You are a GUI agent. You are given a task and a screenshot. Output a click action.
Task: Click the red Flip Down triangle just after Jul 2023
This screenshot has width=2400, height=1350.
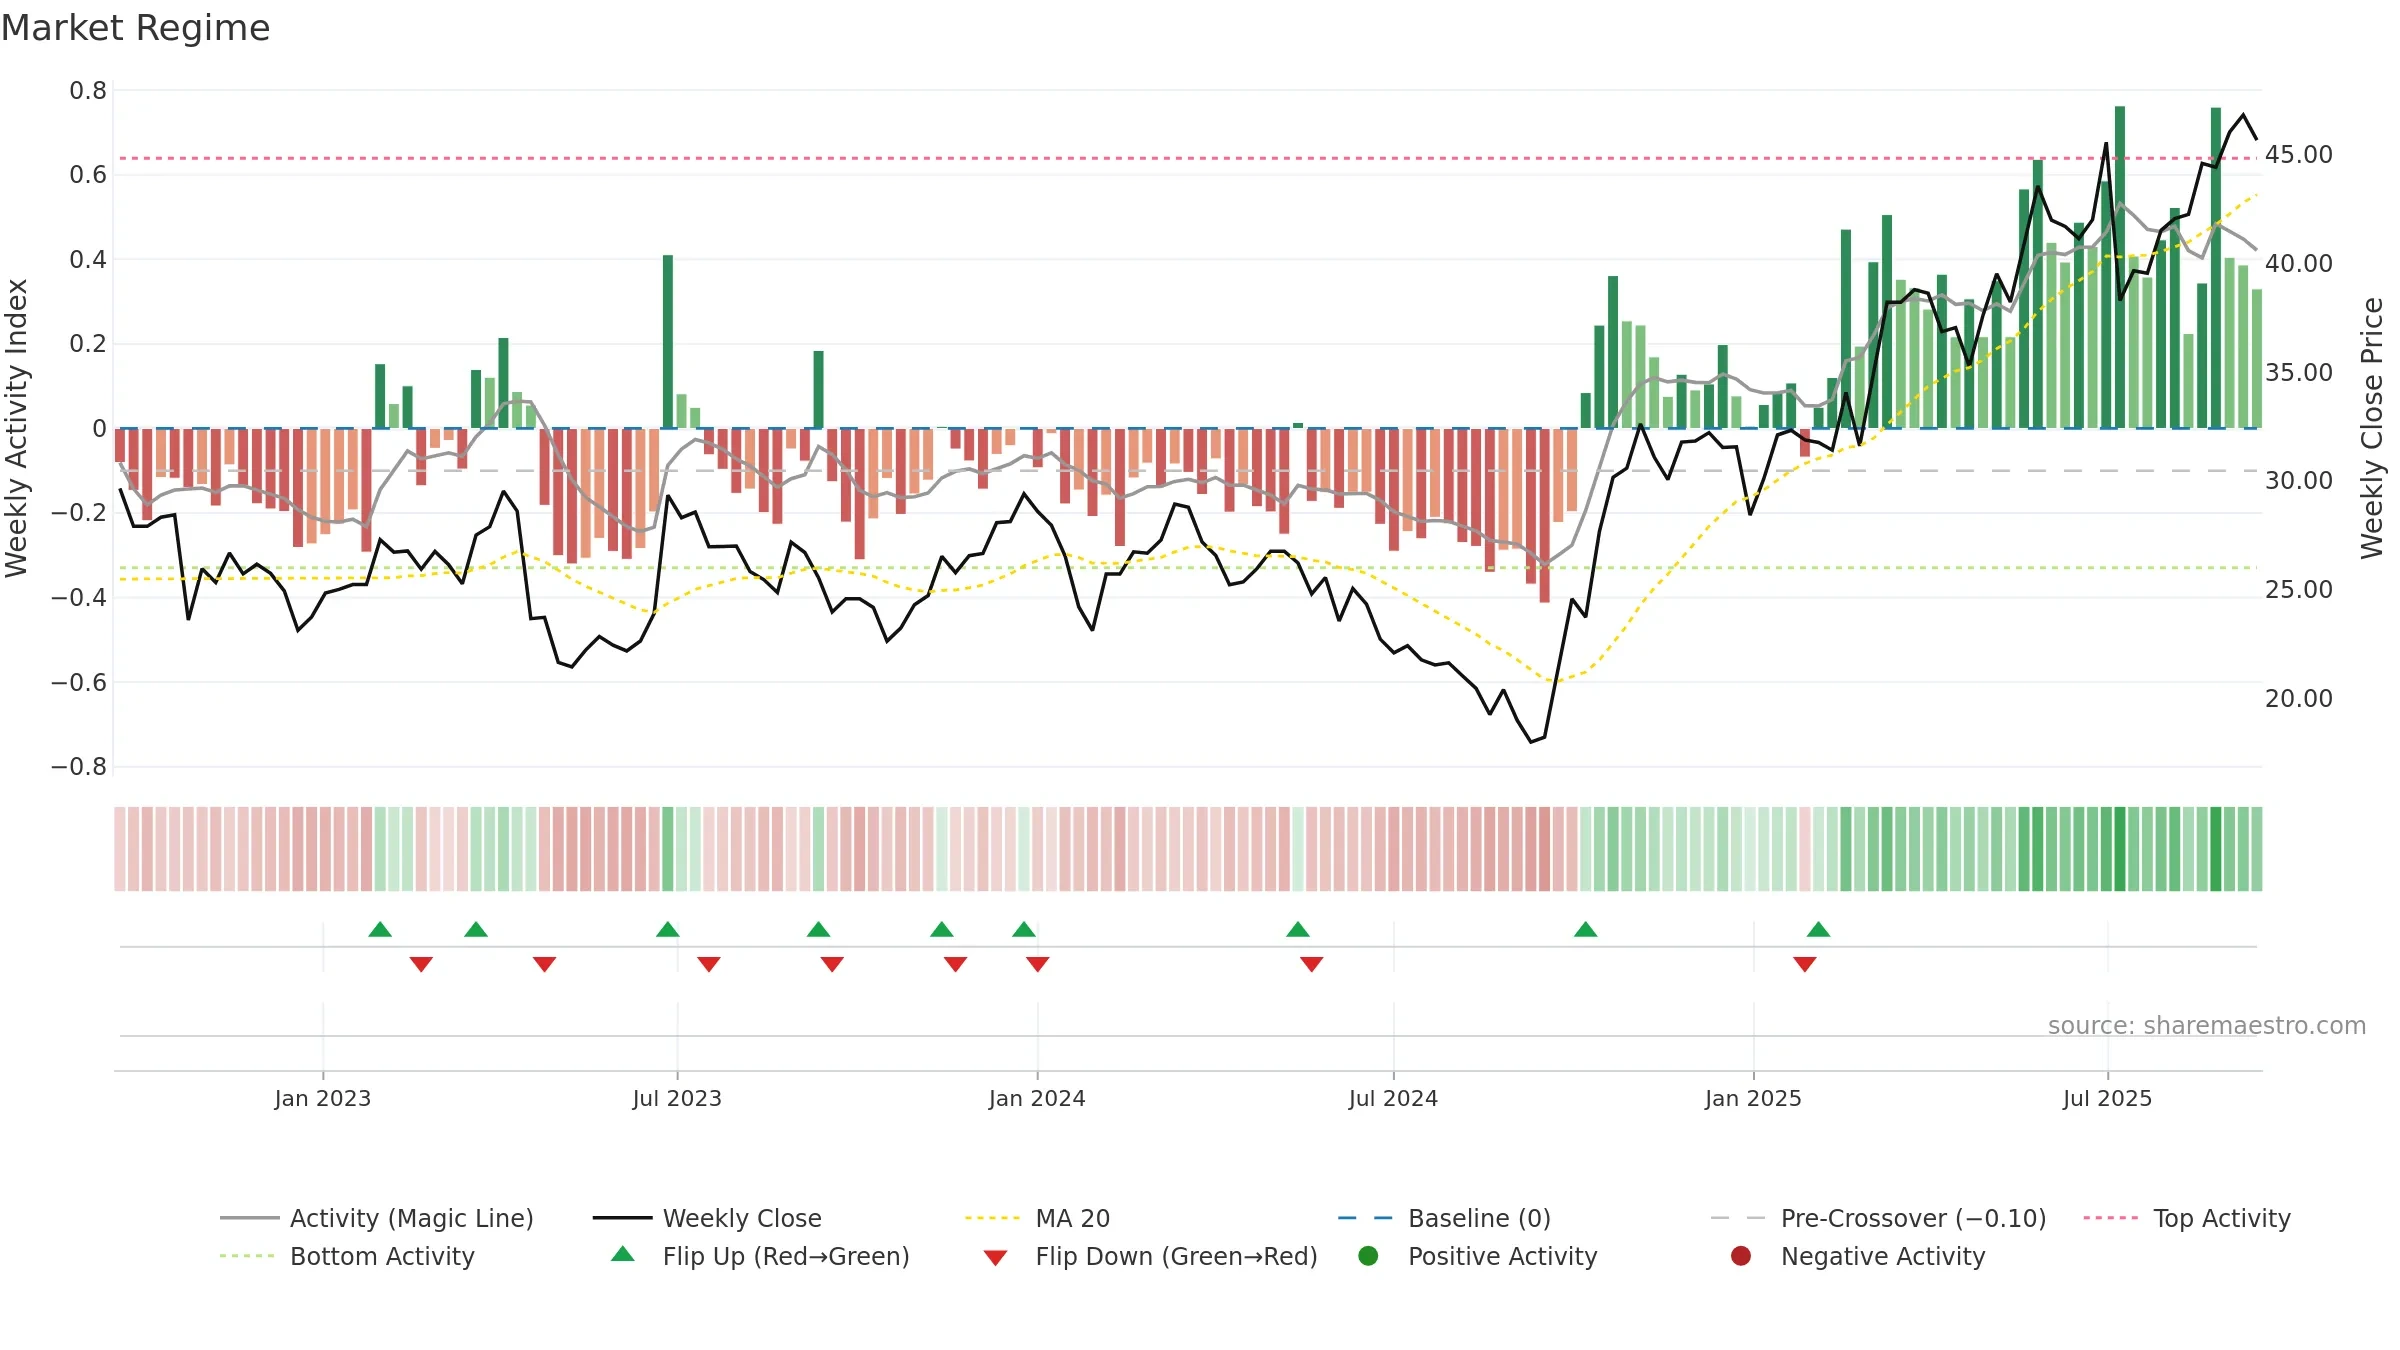click(x=709, y=964)
